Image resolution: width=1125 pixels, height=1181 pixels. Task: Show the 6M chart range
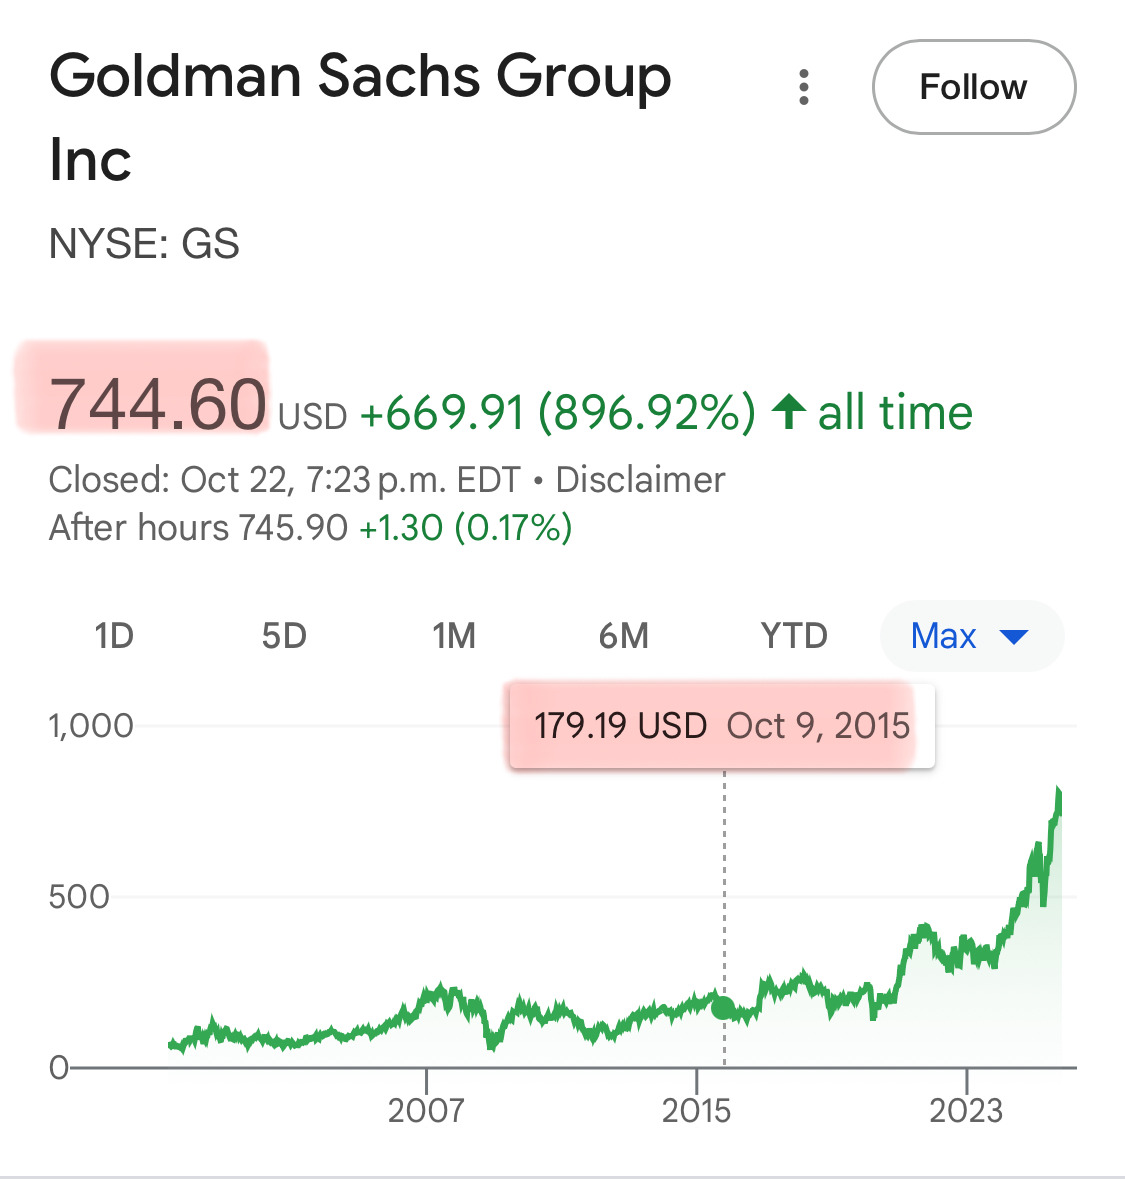(624, 636)
